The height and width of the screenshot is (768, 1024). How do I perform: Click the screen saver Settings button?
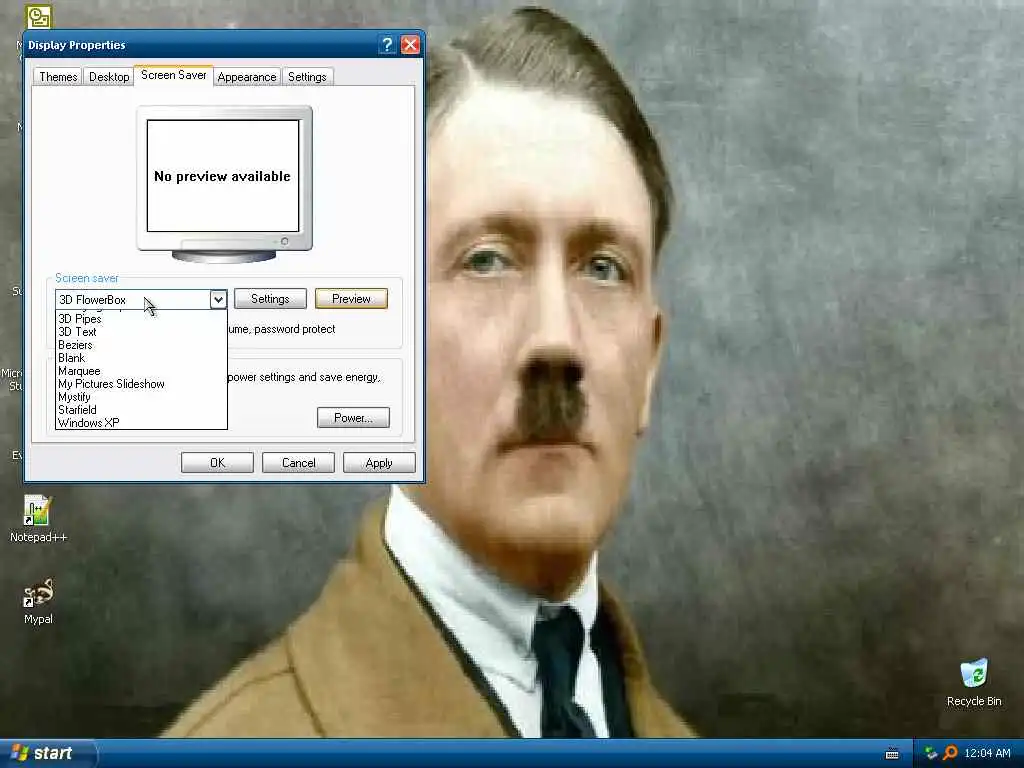tap(270, 299)
